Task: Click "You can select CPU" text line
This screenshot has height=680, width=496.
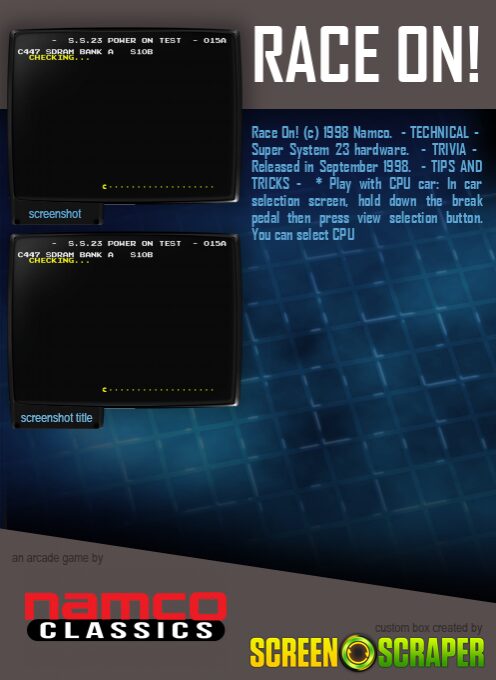Action: click(303, 235)
